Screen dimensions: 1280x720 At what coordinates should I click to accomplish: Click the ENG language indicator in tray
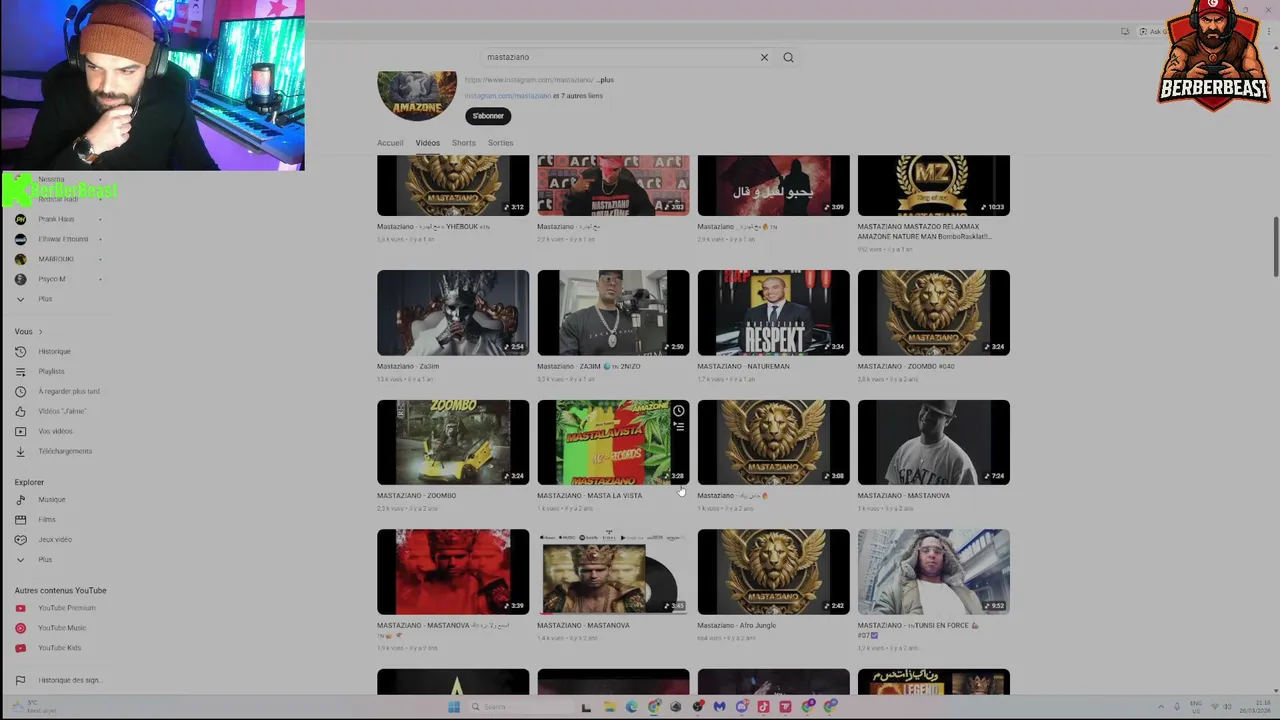click(1196, 707)
